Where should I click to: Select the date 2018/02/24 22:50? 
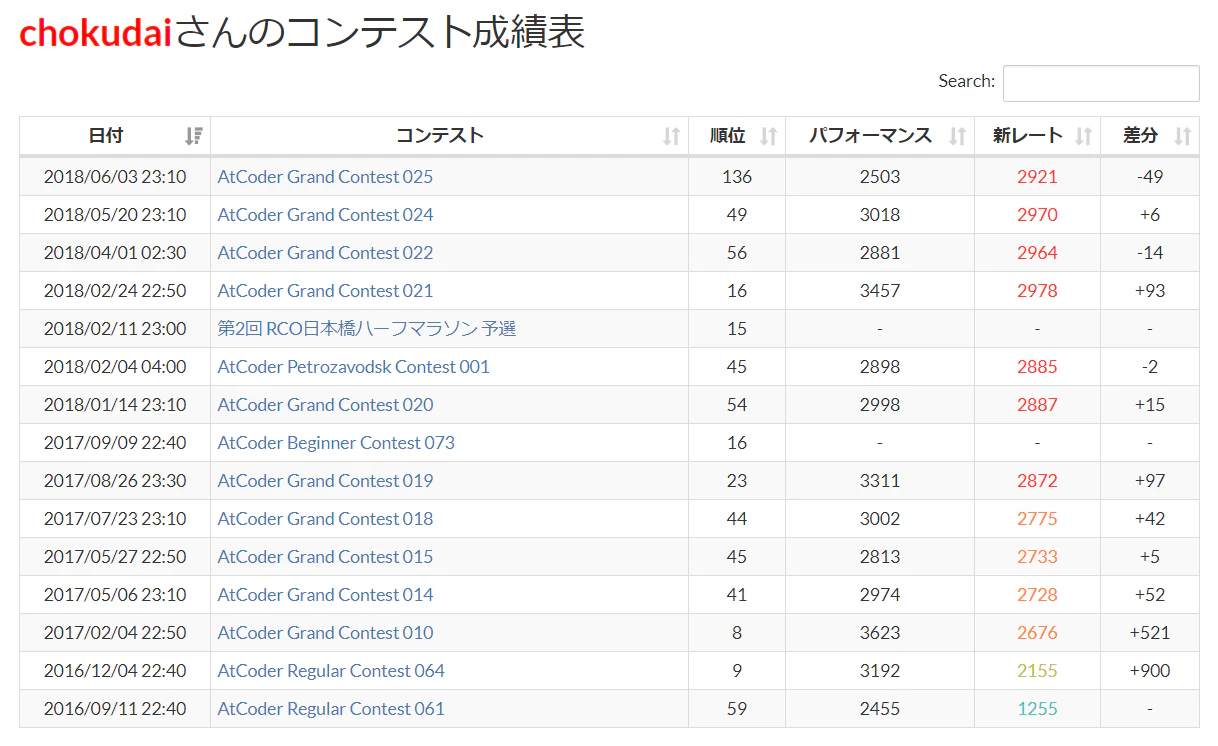point(115,291)
